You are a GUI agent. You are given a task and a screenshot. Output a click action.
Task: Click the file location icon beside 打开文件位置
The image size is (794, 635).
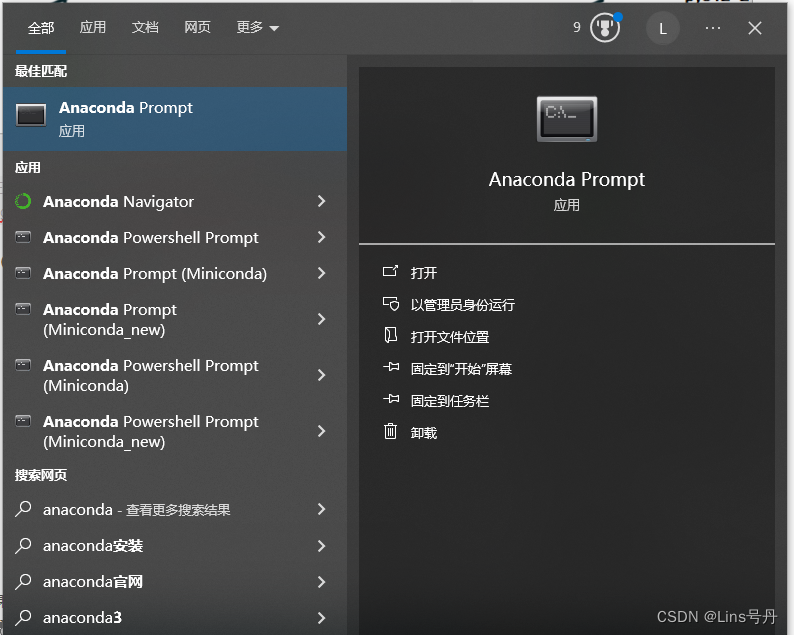pos(390,335)
